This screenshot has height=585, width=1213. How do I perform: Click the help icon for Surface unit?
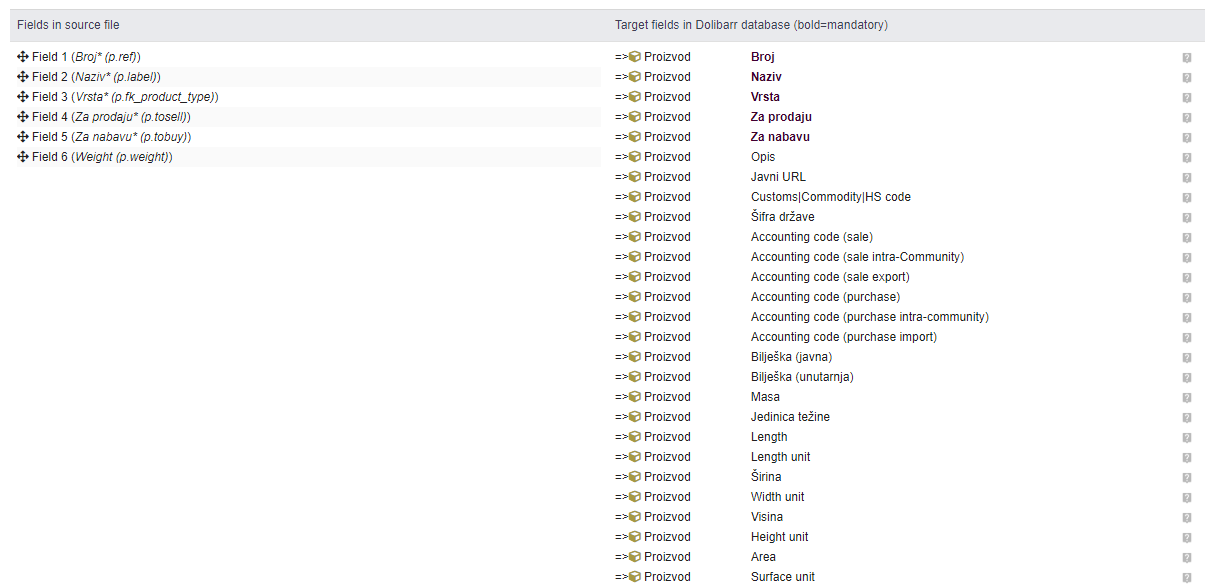(x=1187, y=577)
